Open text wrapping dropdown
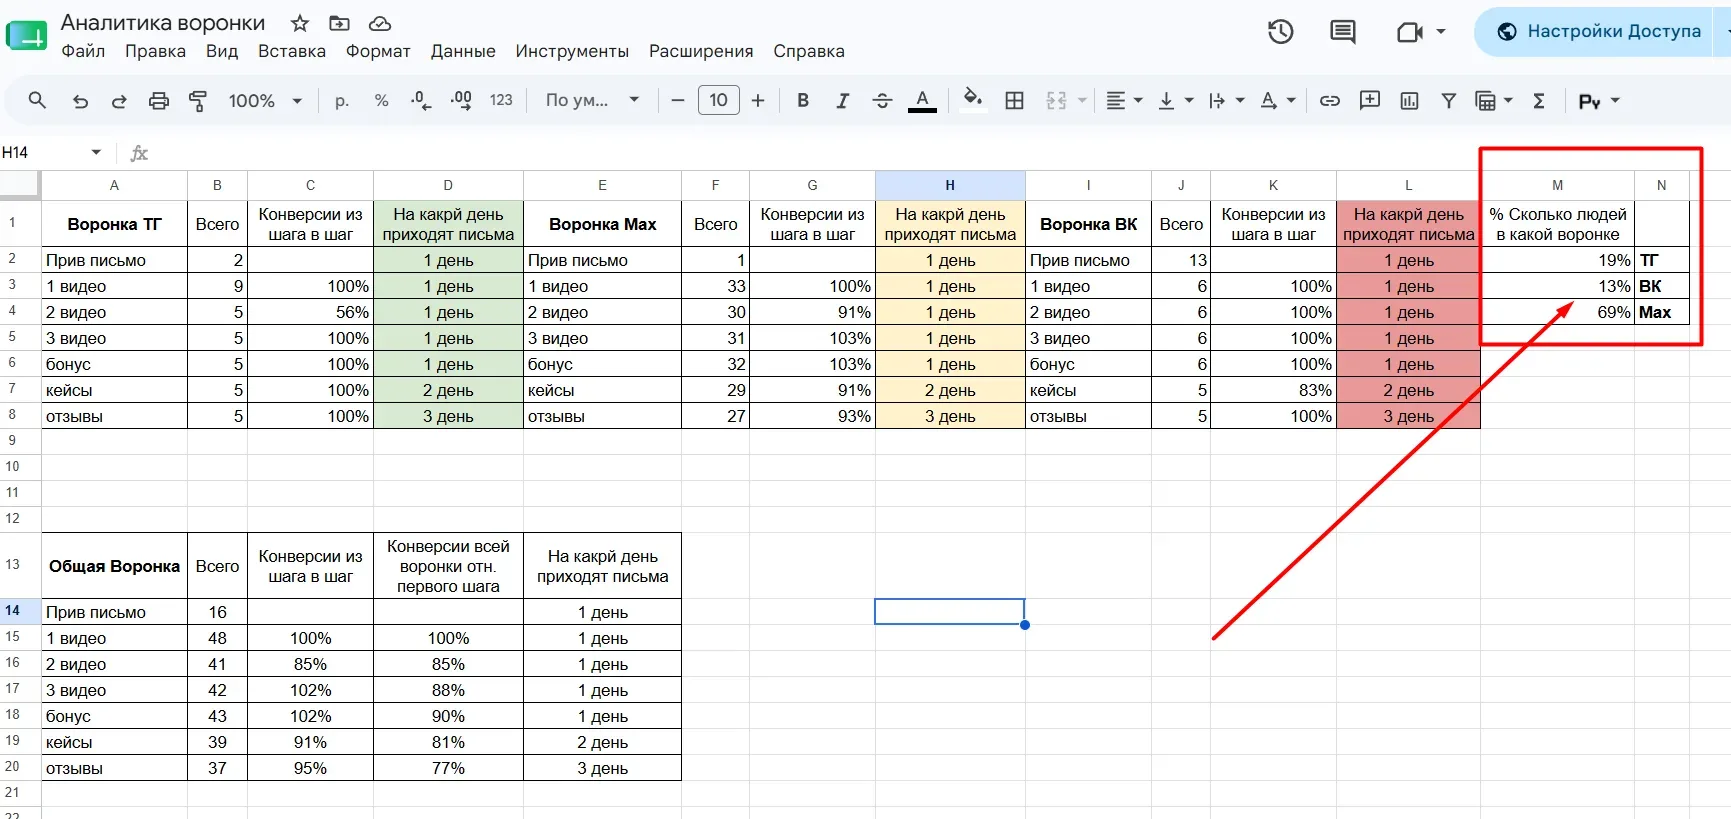Viewport: 1731px width, 819px height. pos(1226,100)
